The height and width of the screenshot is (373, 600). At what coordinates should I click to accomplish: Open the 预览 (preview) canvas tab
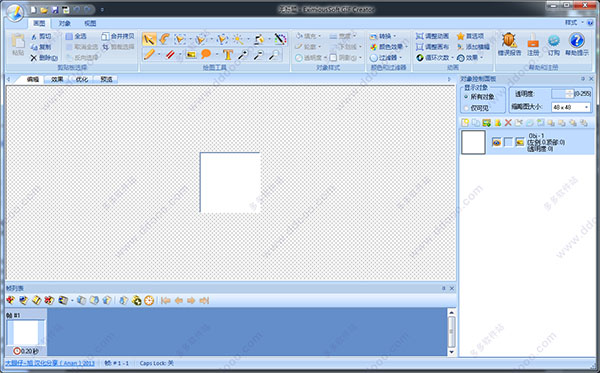[106, 80]
